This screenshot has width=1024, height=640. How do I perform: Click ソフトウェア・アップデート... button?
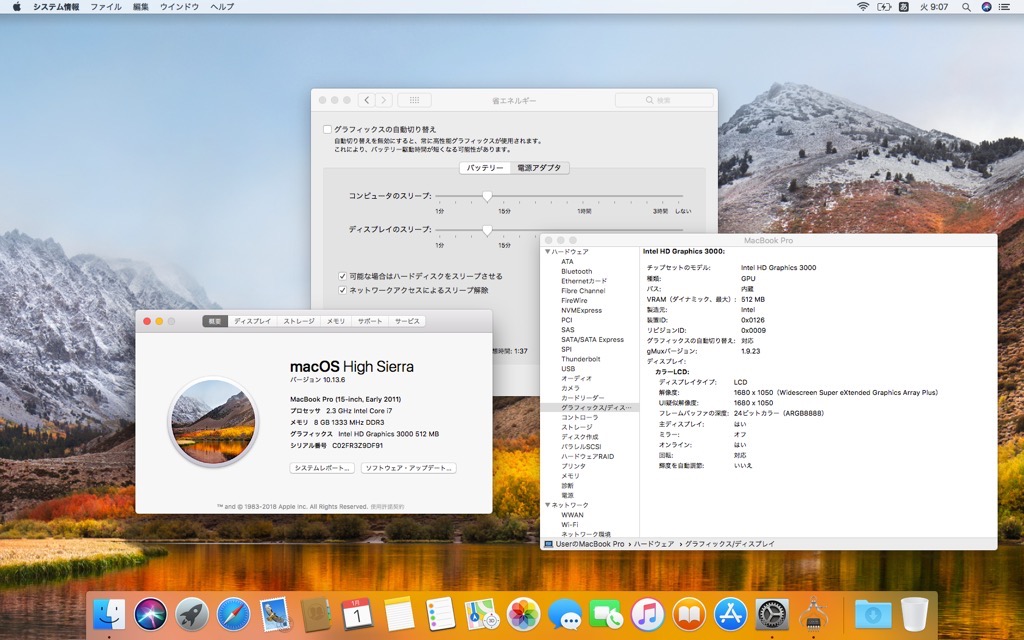click(409, 468)
